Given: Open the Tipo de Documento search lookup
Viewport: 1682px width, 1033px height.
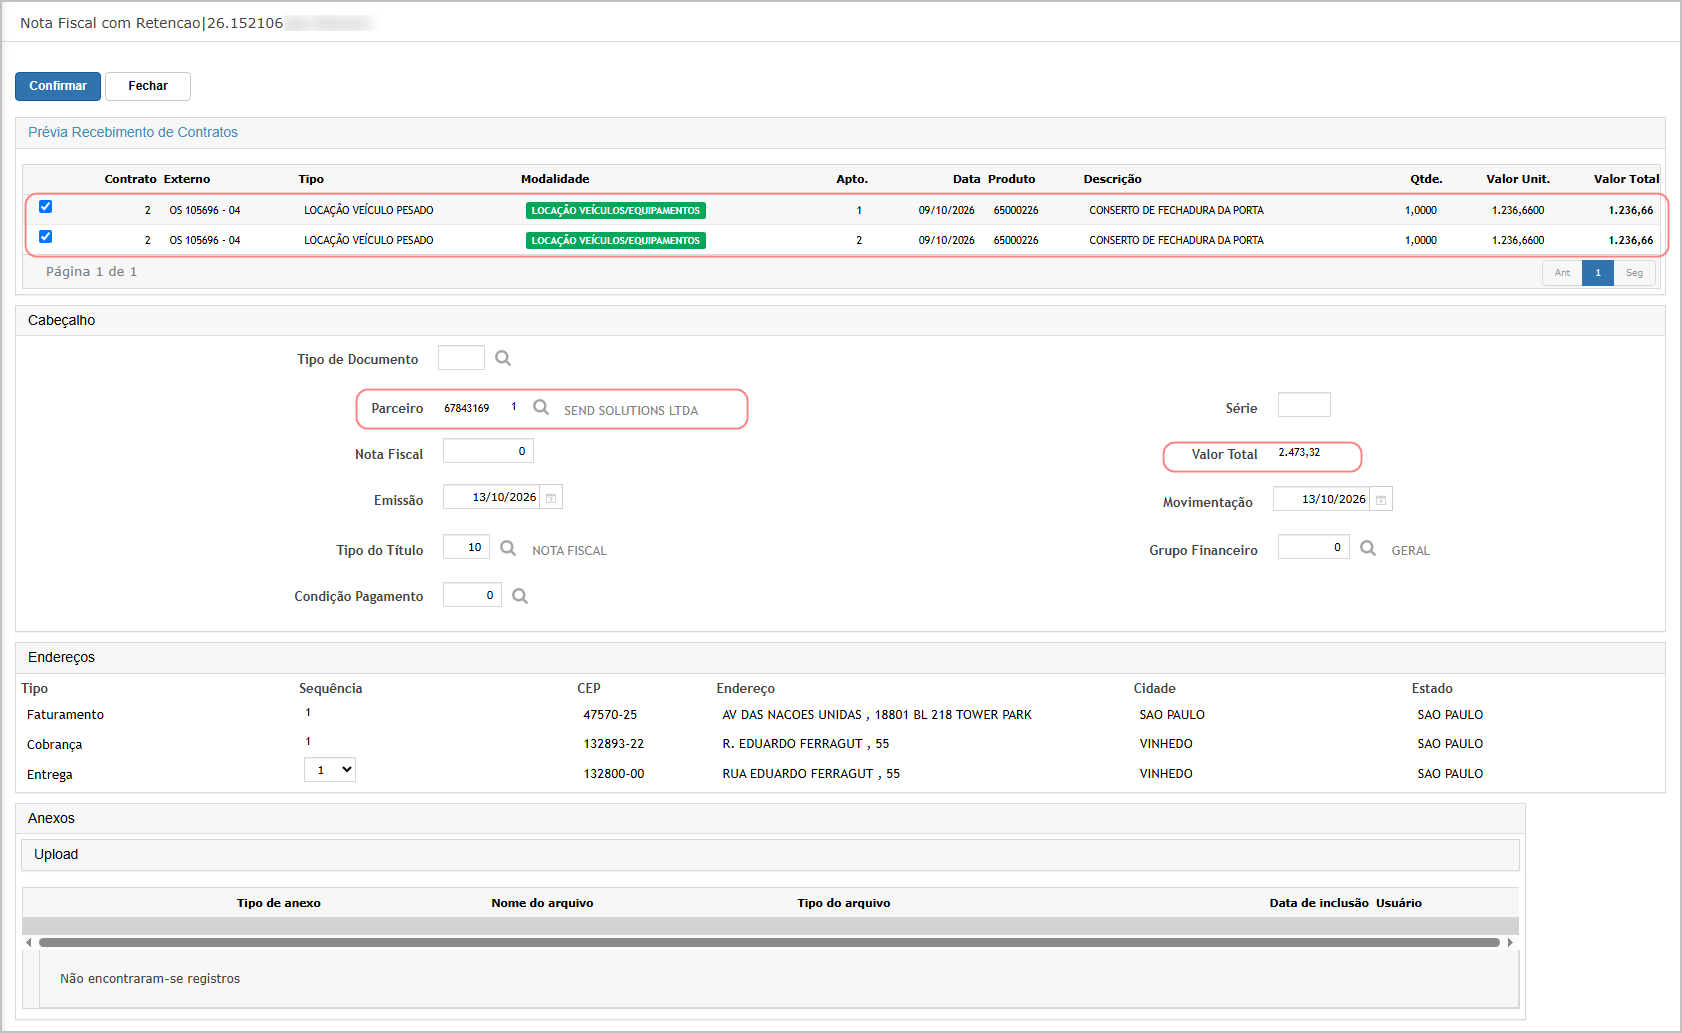Looking at the screenshot, I should 503,358.
